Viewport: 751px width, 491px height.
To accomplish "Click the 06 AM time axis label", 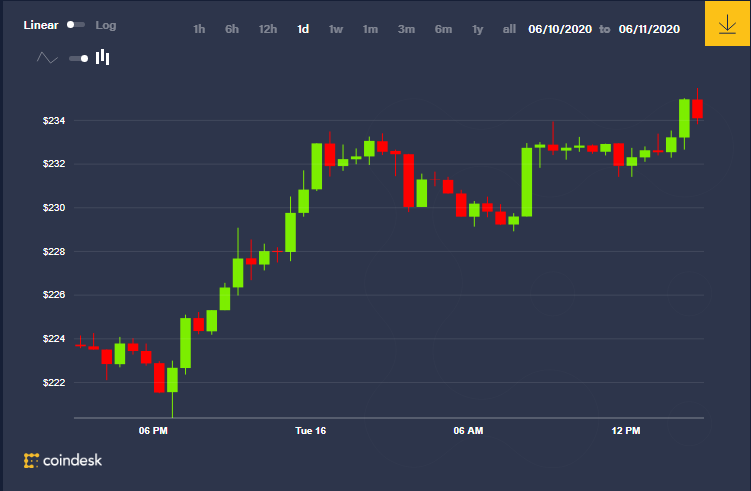I will click(x=468, y=431).
